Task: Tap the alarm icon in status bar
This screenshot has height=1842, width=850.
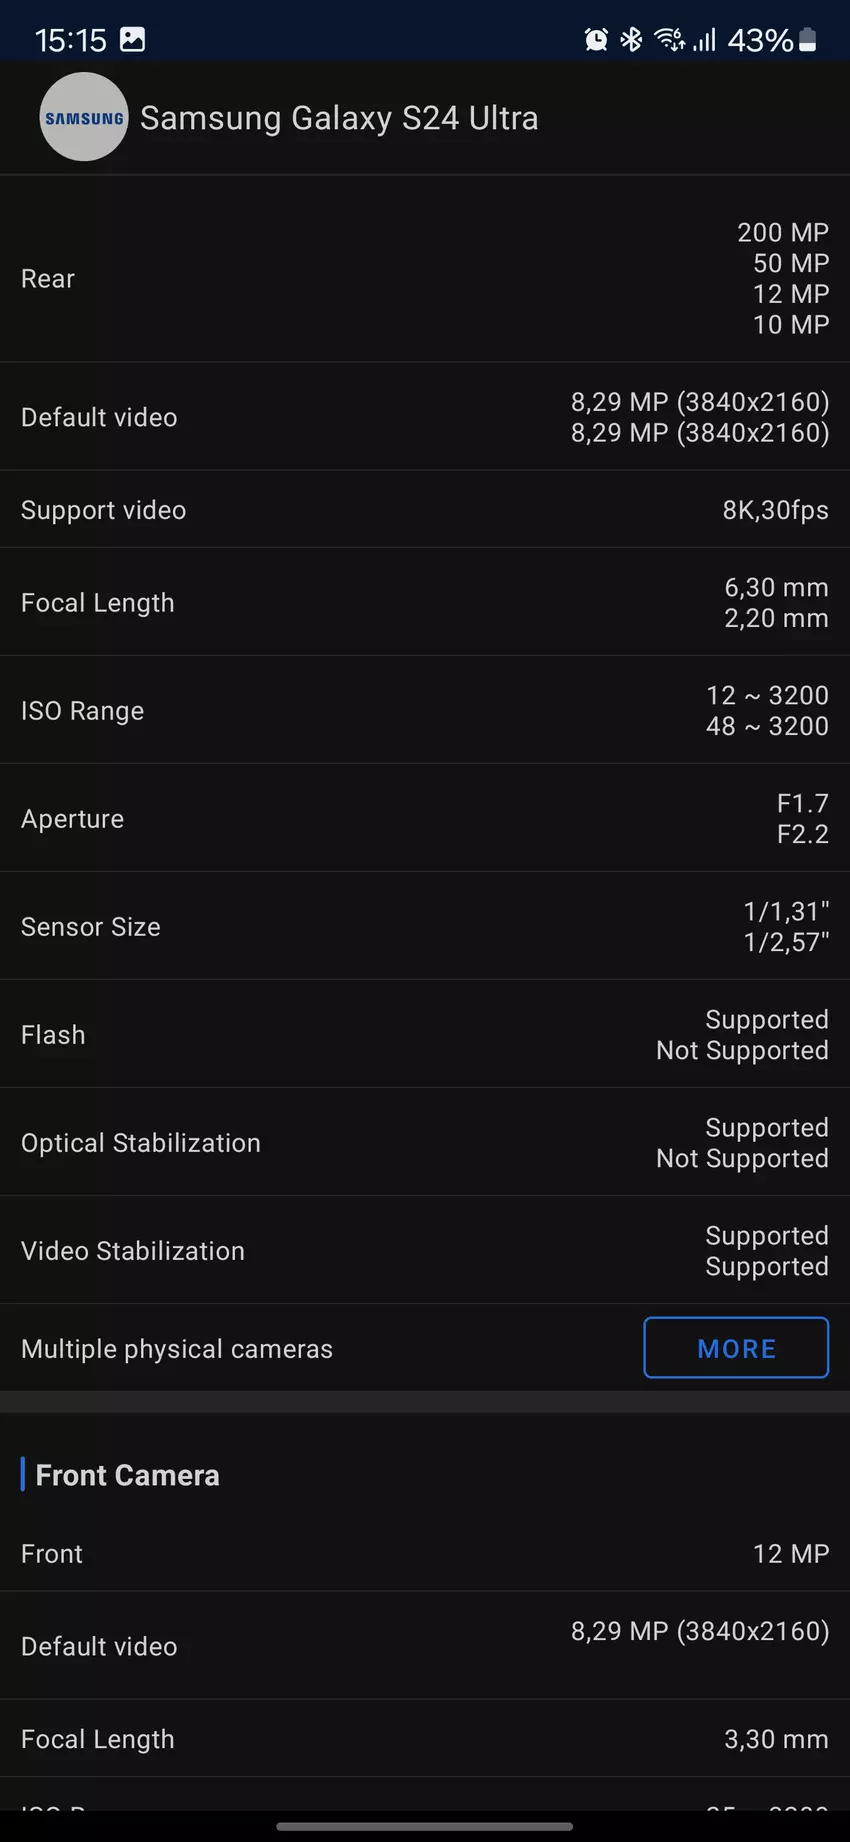Action: coord(596,40)
